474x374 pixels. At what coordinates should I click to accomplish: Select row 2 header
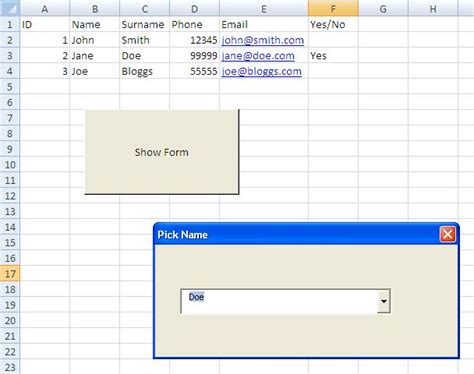coord(10,40)
